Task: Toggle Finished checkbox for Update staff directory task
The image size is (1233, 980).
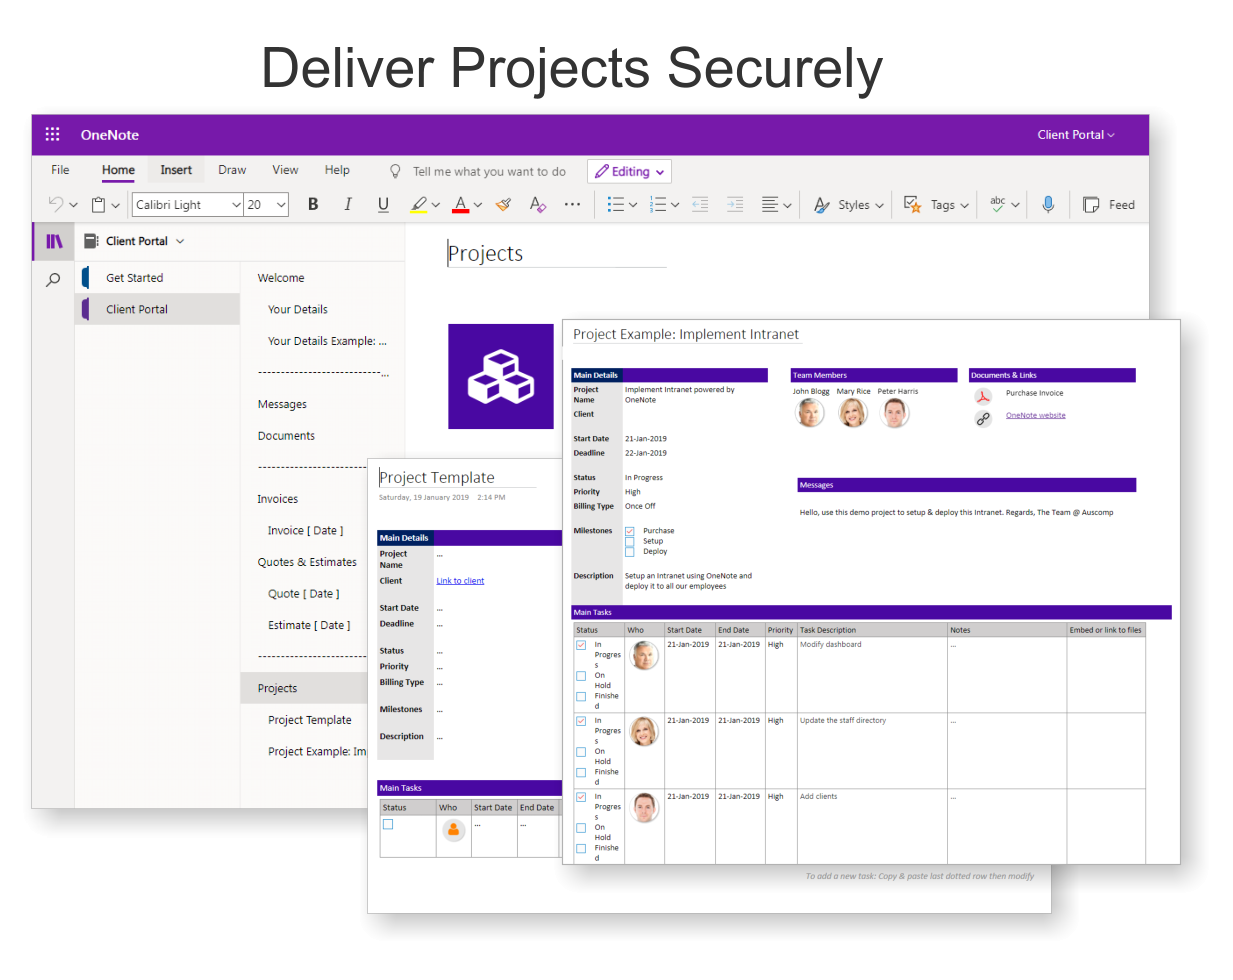Action: tap(581, 772)
